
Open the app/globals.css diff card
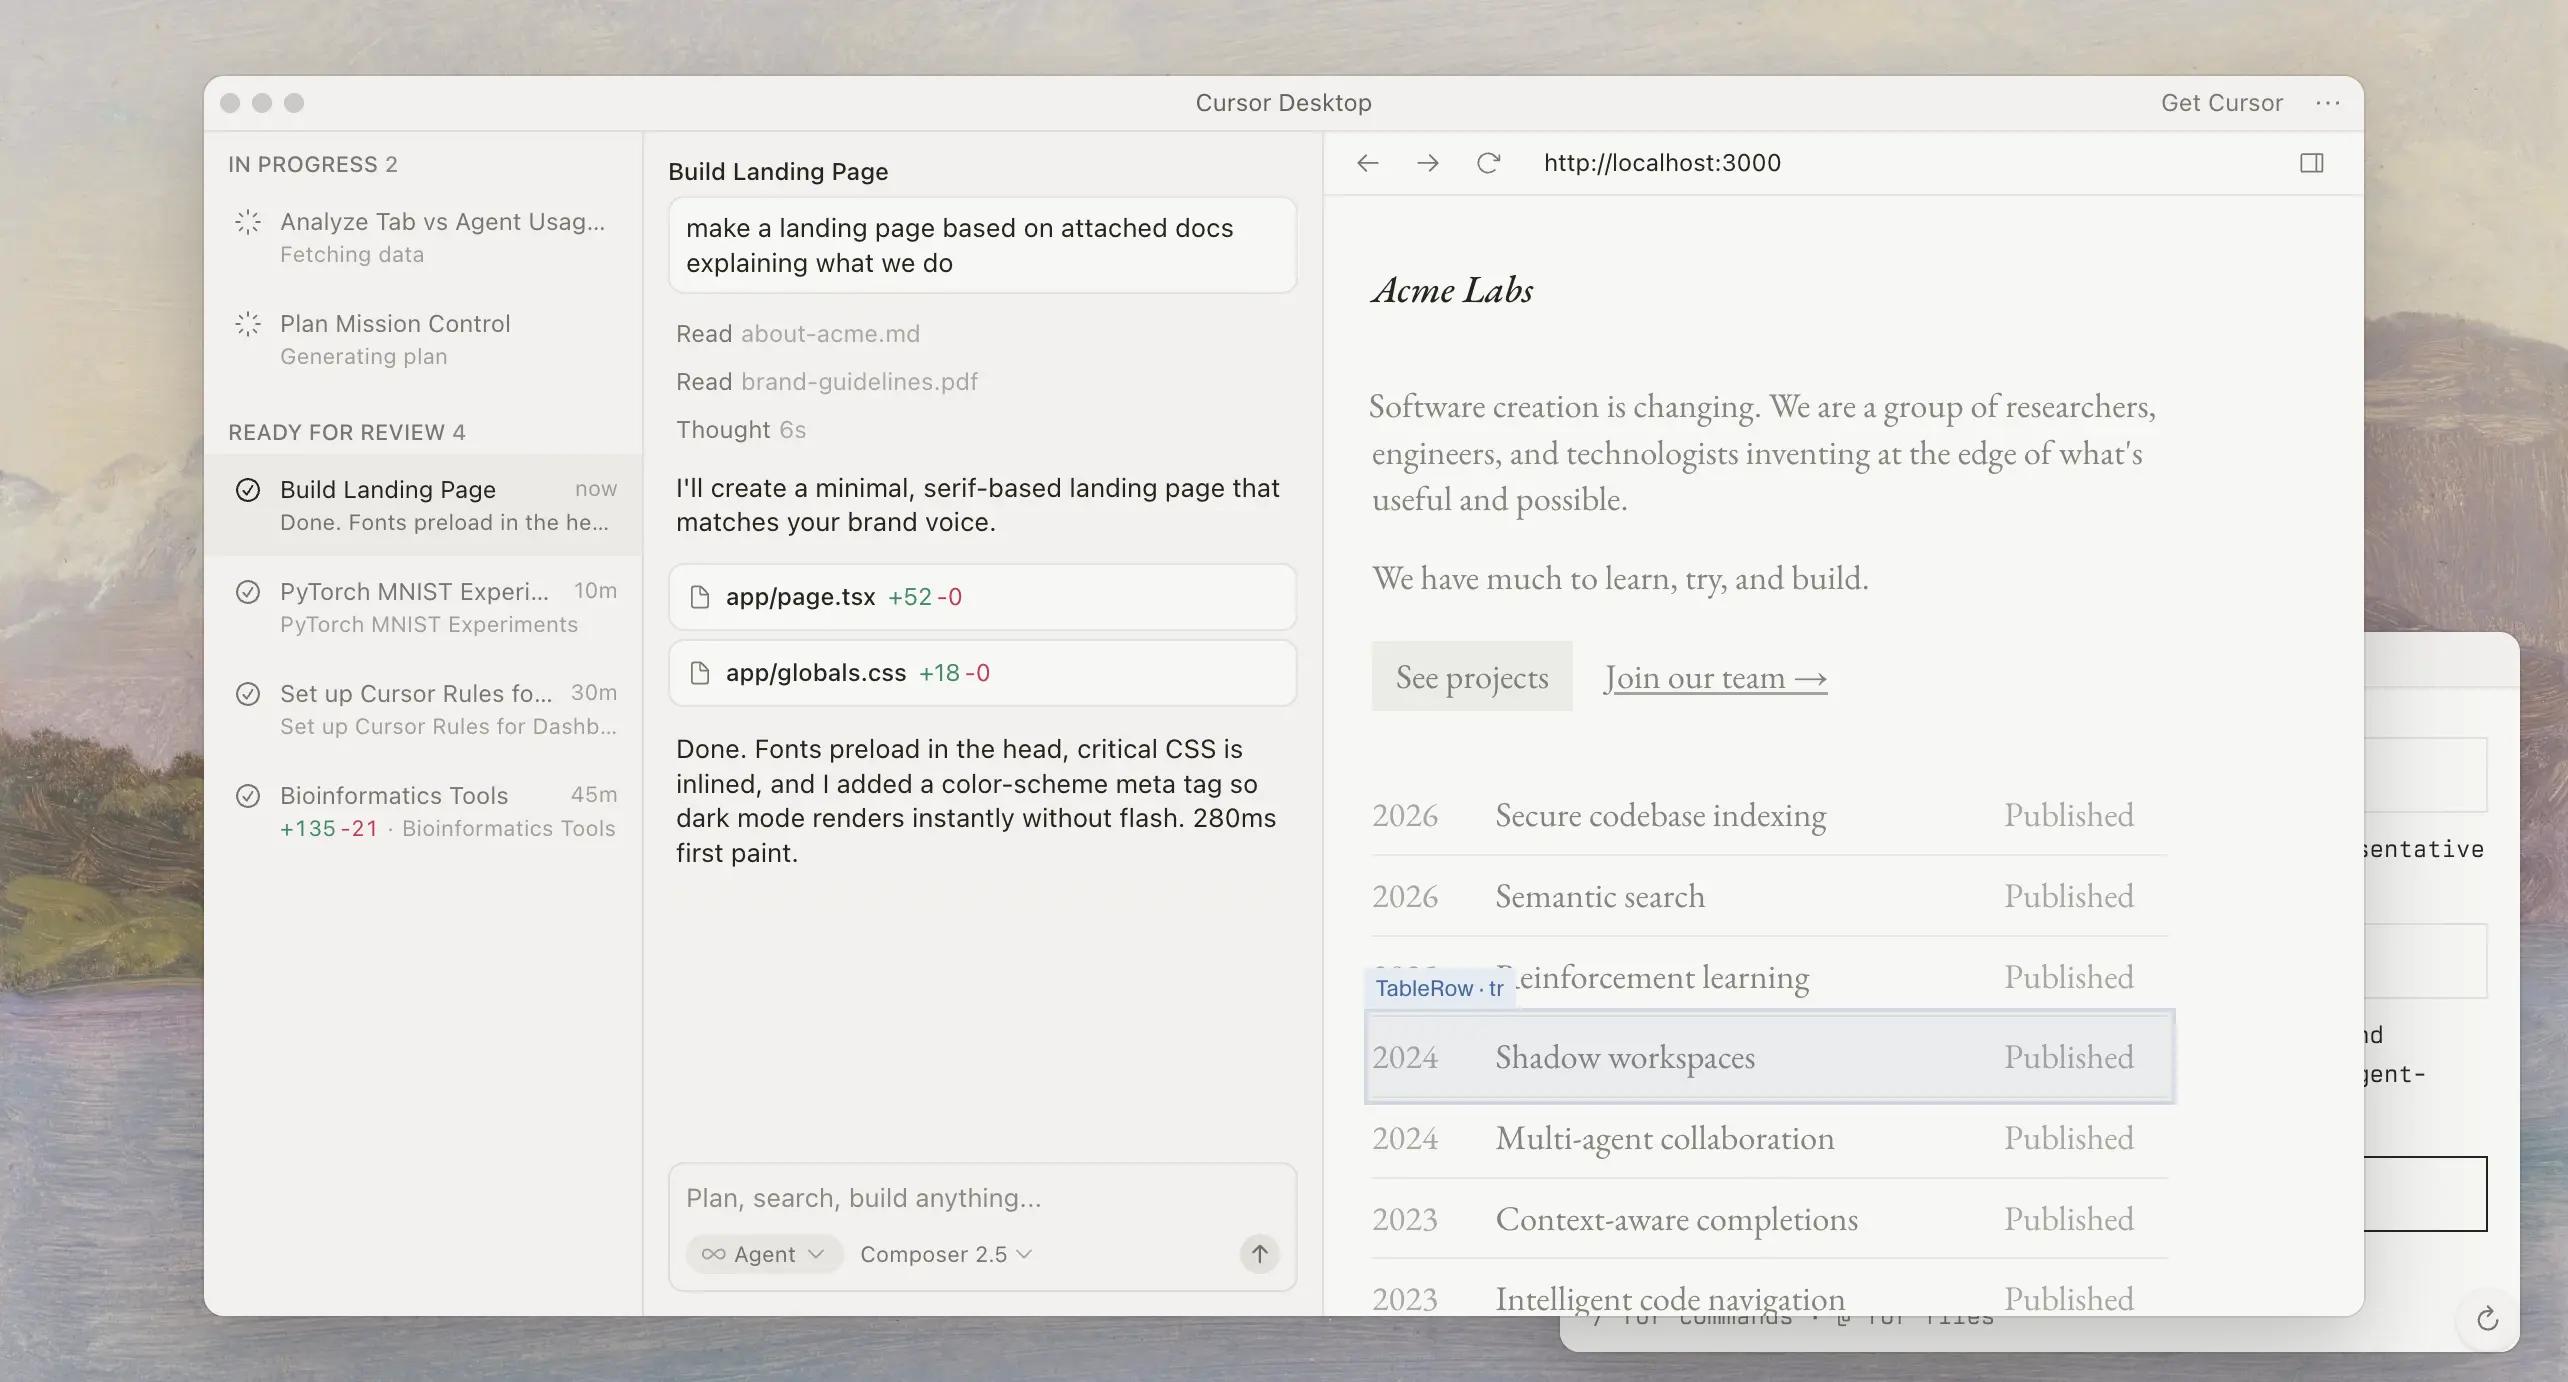[x=983, y=673]
